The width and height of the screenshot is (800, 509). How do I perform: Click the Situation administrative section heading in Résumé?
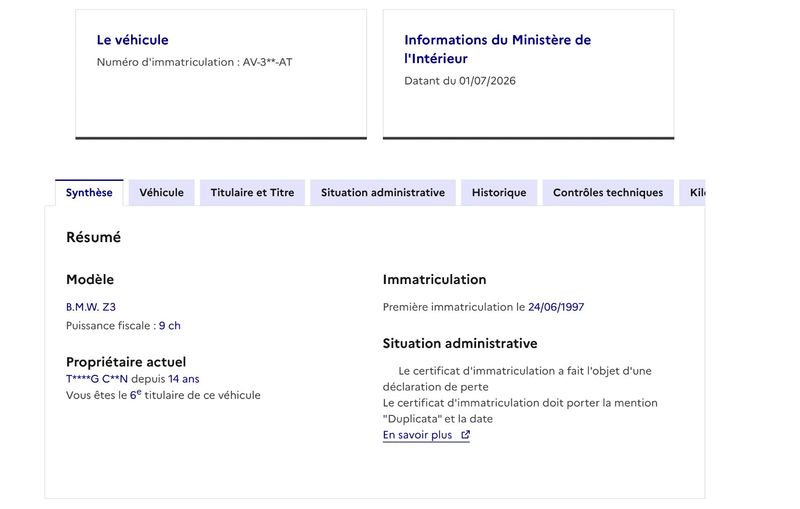460,343
